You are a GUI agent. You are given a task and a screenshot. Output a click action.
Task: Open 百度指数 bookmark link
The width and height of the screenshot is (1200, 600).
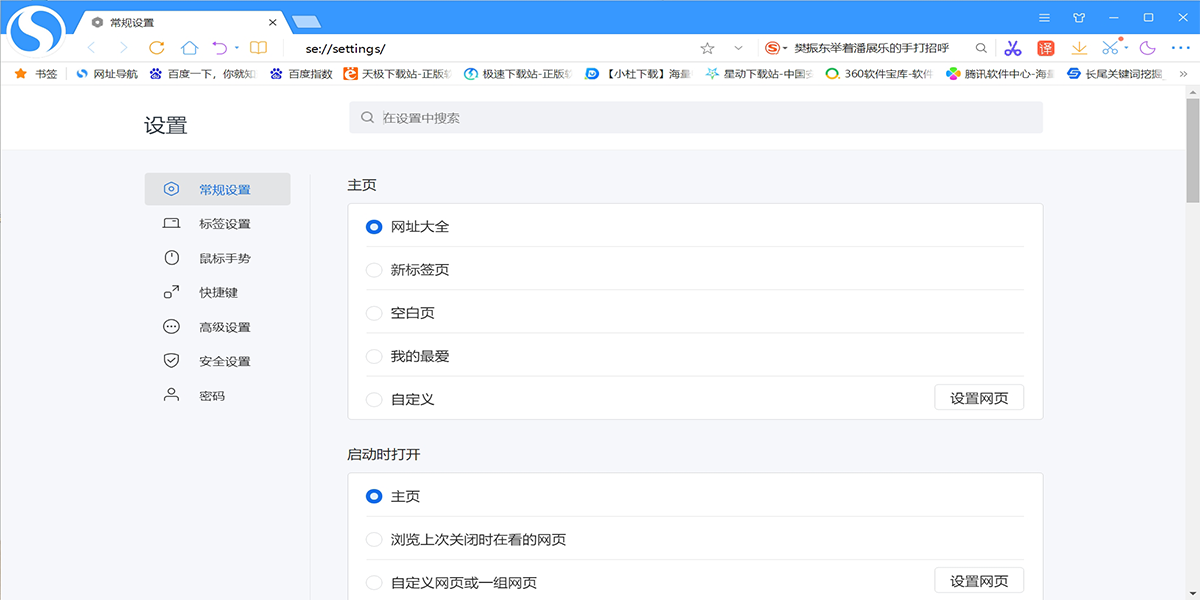(x=301, y=74)
